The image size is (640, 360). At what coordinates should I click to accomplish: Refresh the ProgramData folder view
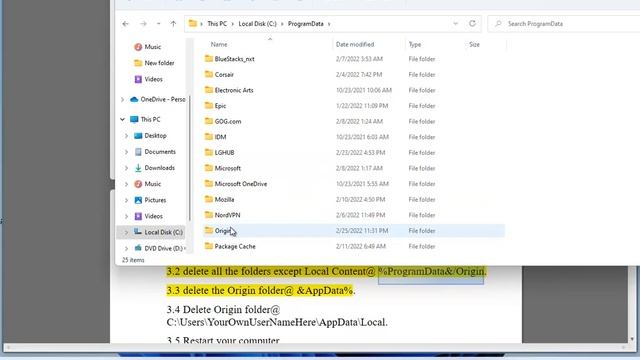(472, 23)
